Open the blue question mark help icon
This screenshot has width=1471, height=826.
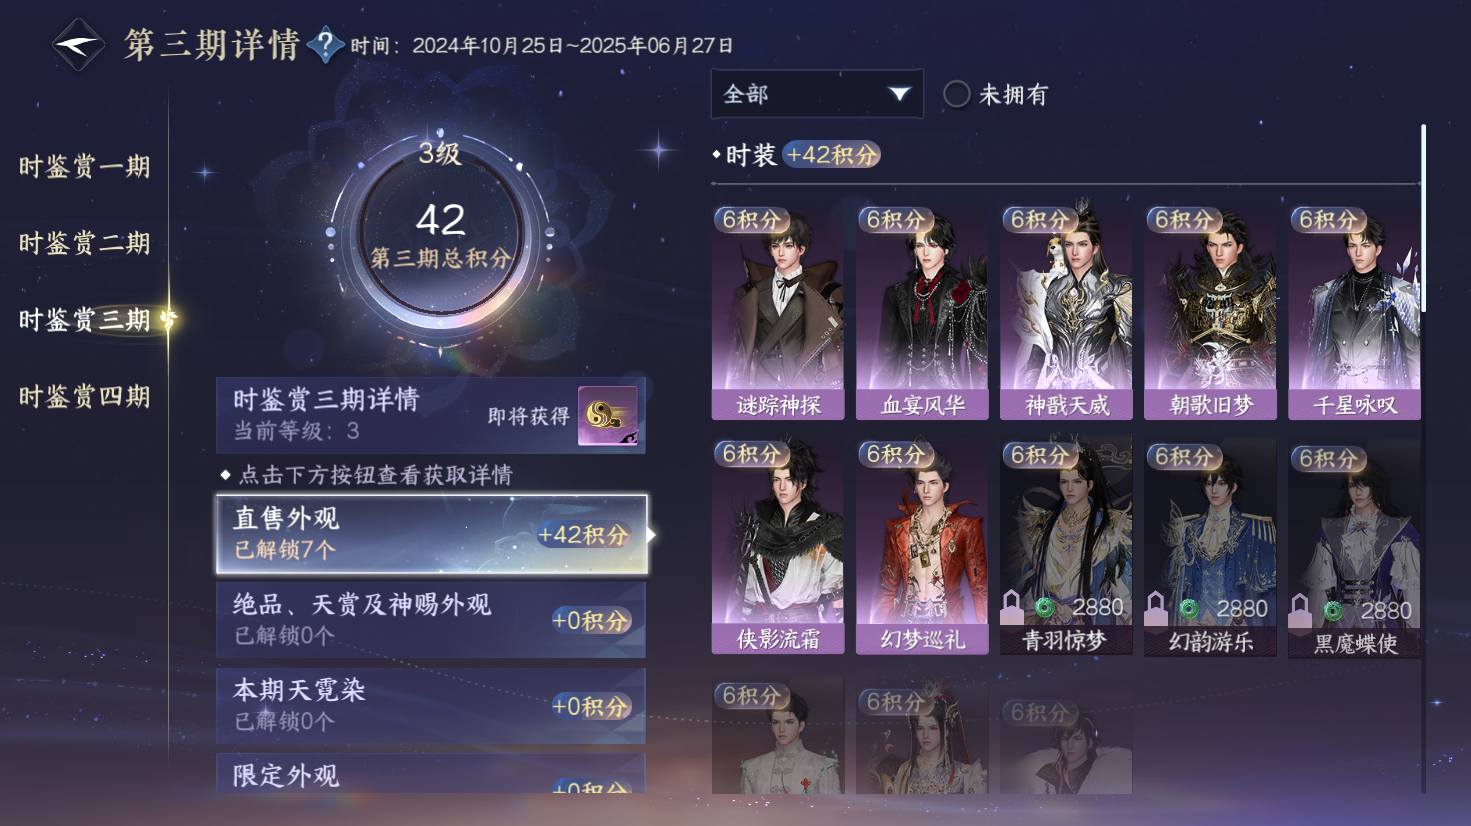(326, 45)
